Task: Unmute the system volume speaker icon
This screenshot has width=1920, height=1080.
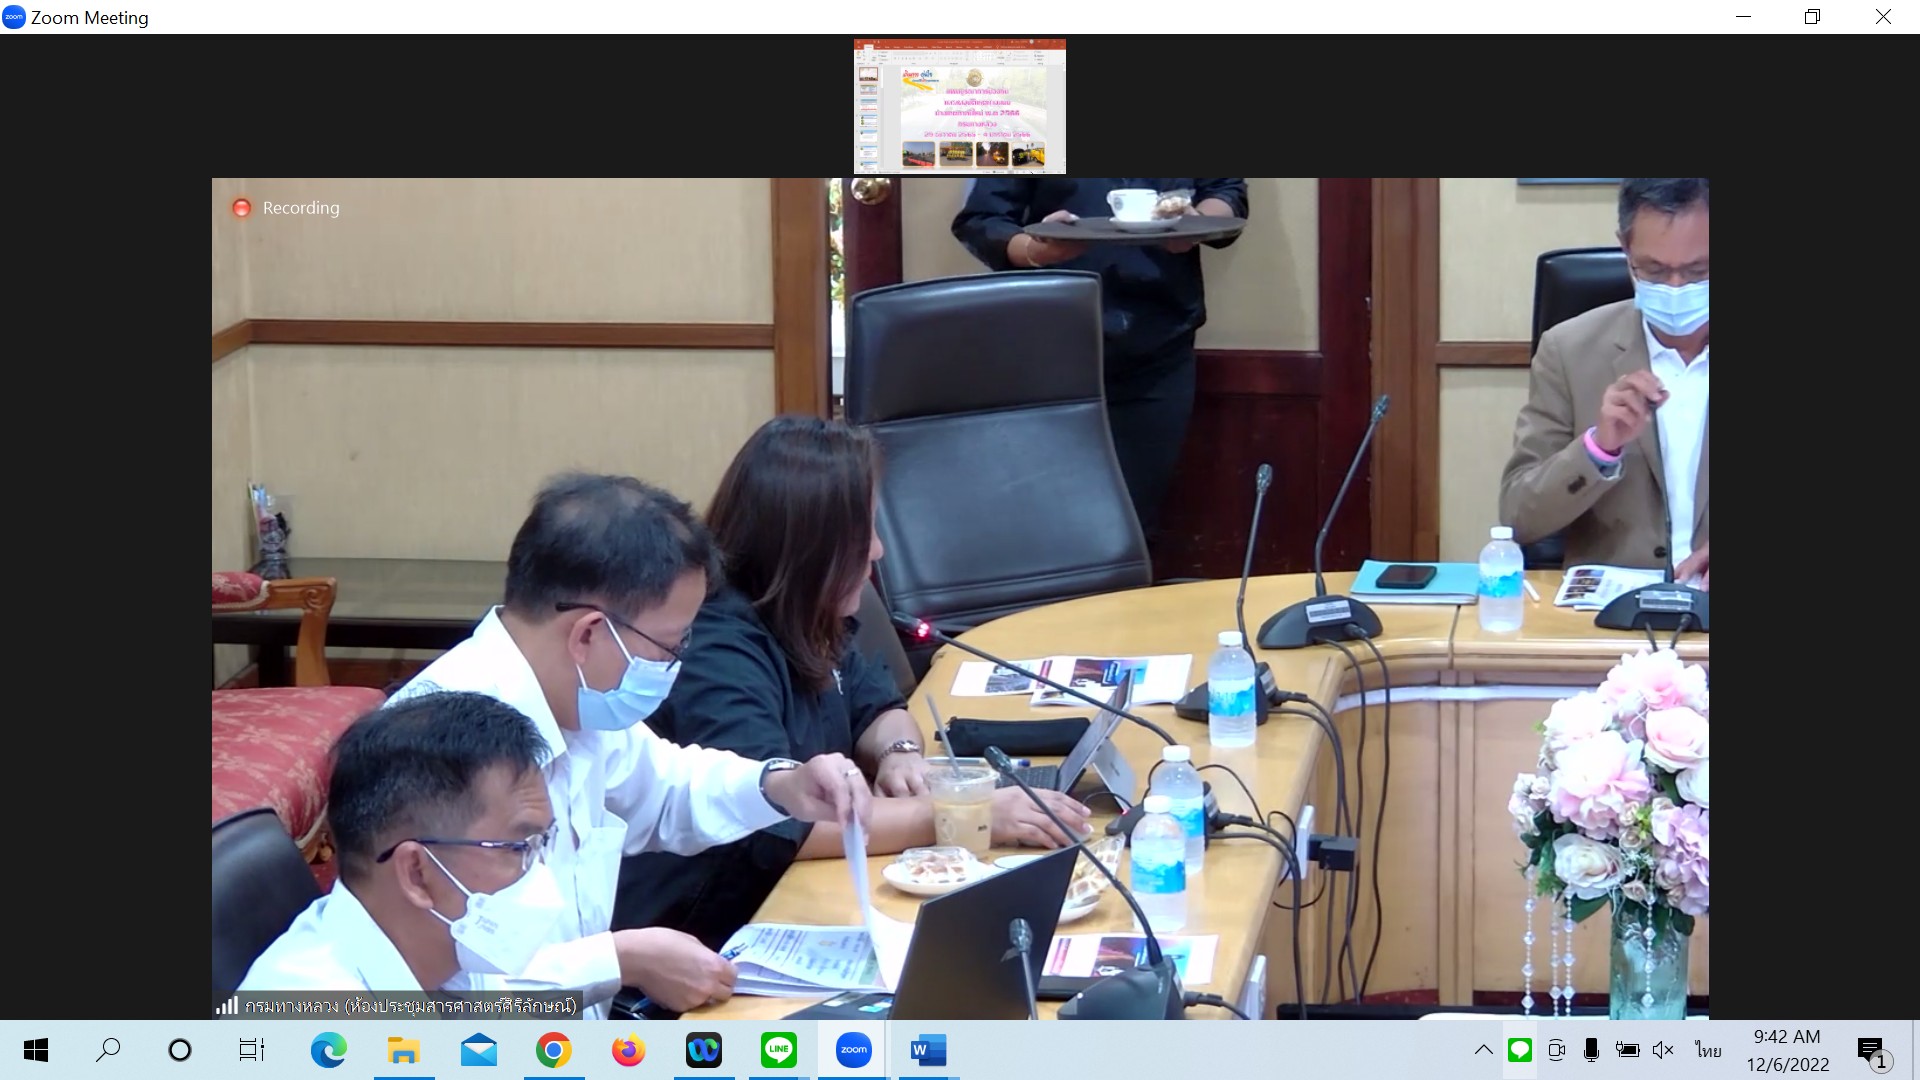Action: pos(1663,1050)
